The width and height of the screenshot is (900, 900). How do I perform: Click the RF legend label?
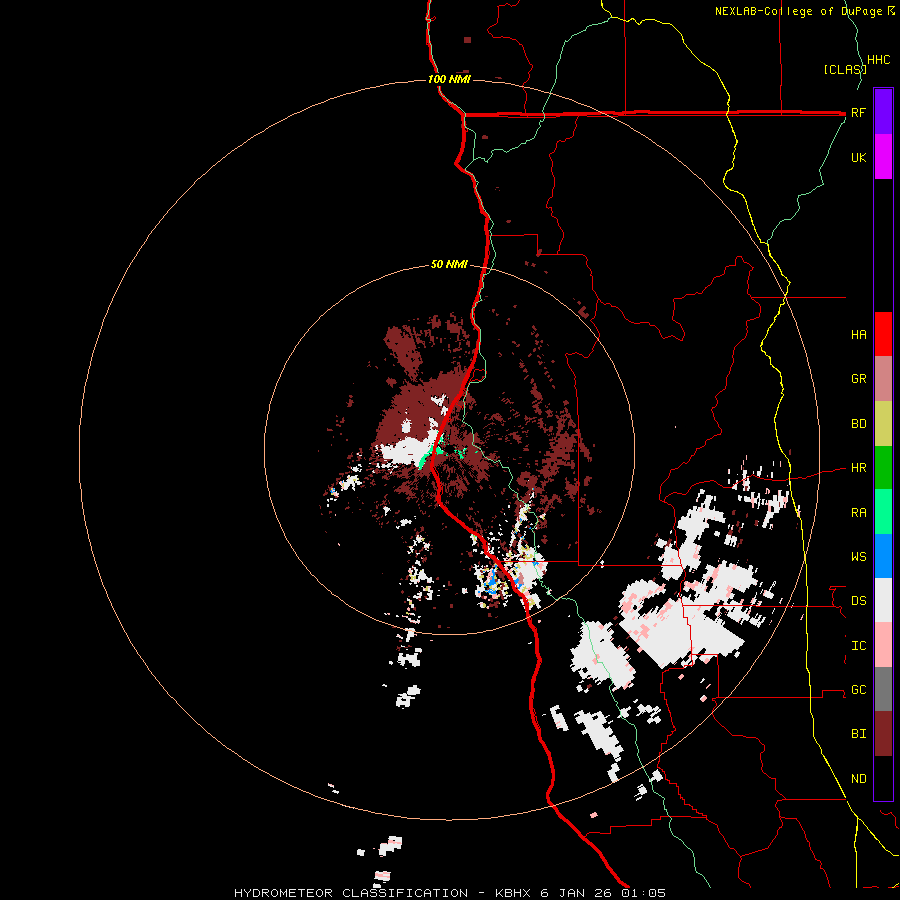(858, 112)
